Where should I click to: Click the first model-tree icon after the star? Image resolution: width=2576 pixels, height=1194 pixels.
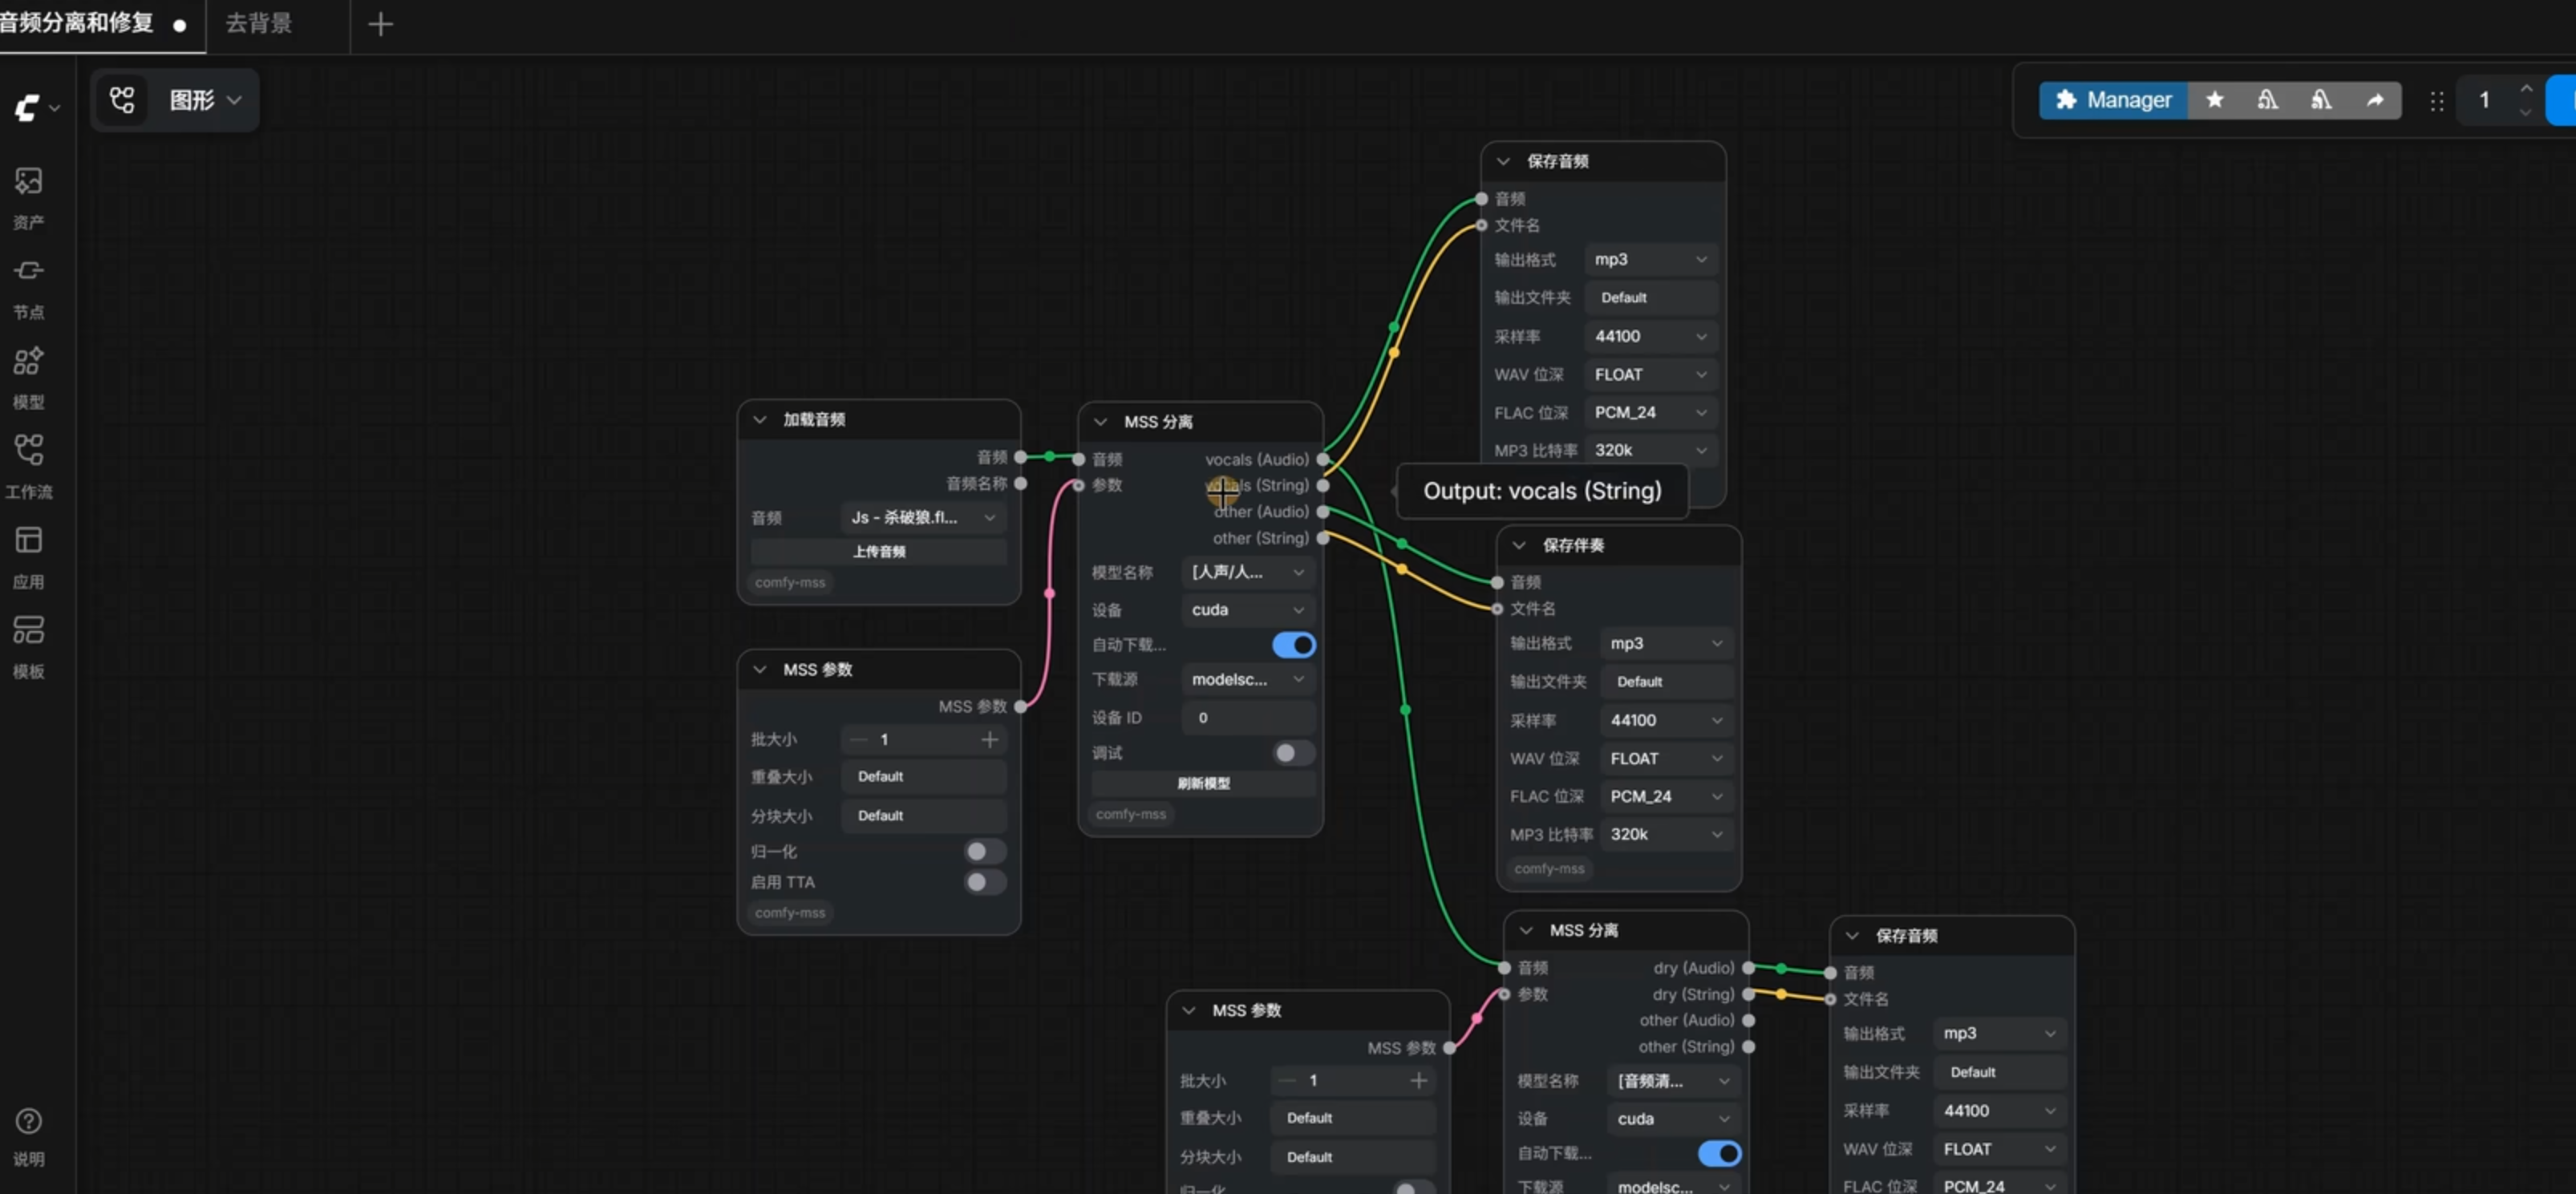(2267, 100)
